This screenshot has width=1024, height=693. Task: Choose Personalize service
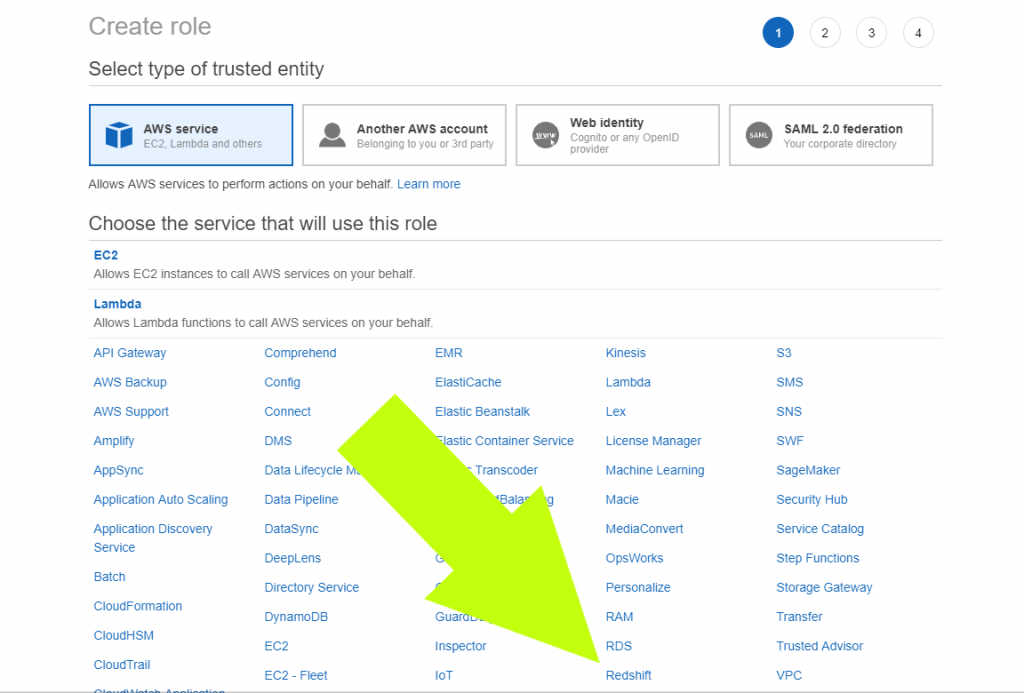point(638,588)
